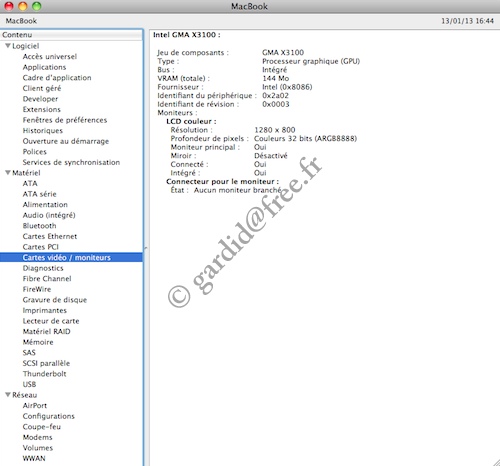The height and width of the screenshot is (466, 500).
Task: Select AirPort under Réseau
Action: click(35, 405)
